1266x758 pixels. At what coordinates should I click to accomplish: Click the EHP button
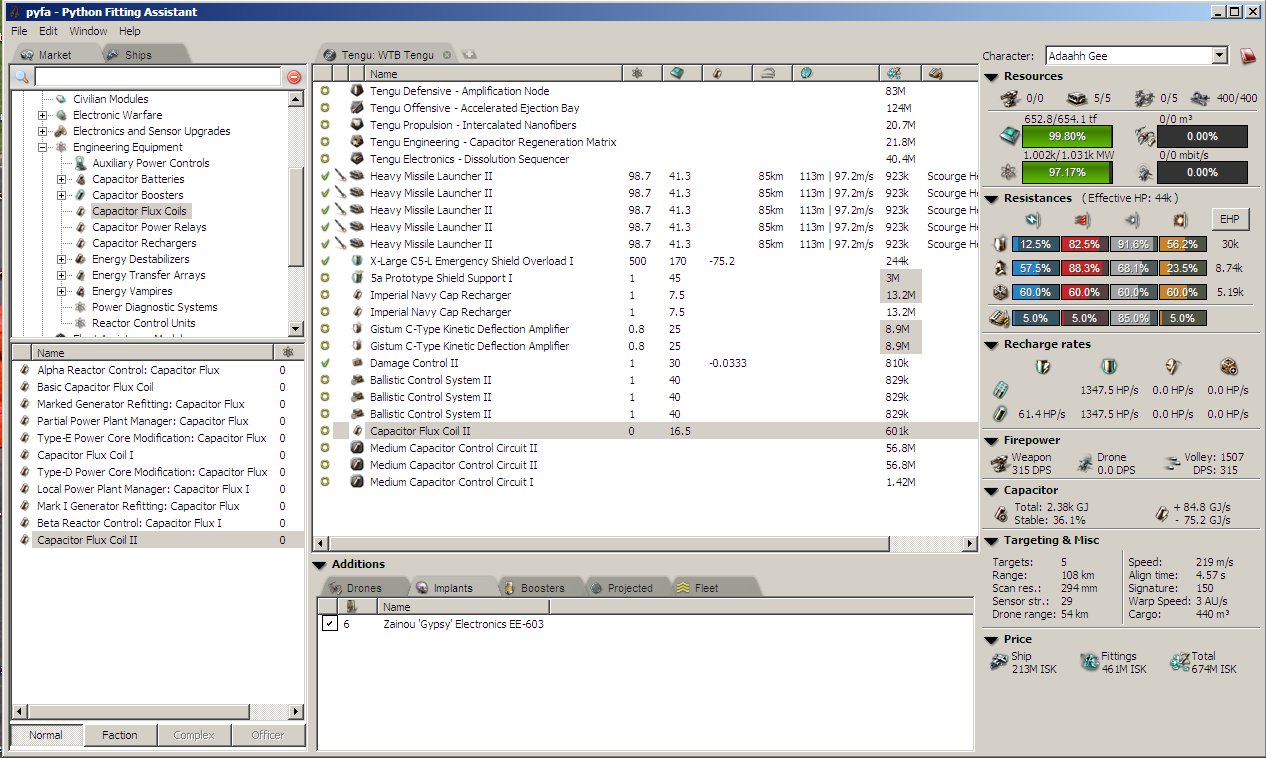pos(1231,219)
